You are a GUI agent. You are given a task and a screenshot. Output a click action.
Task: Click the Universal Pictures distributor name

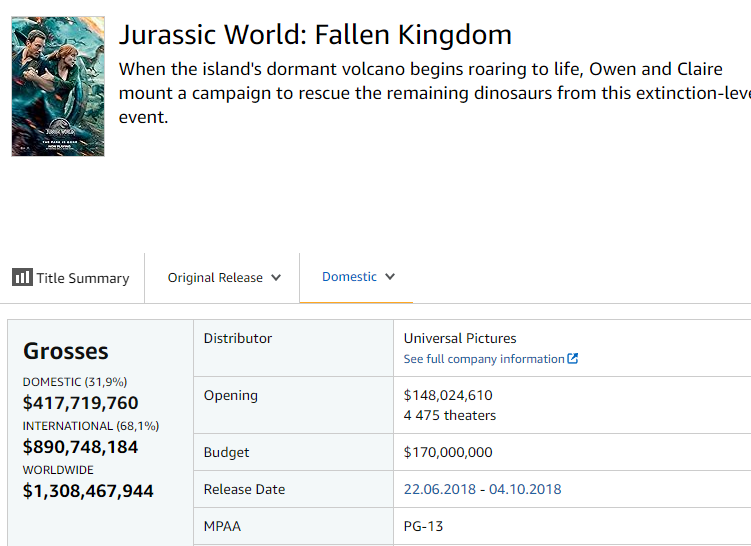click(x=460, y=338)
